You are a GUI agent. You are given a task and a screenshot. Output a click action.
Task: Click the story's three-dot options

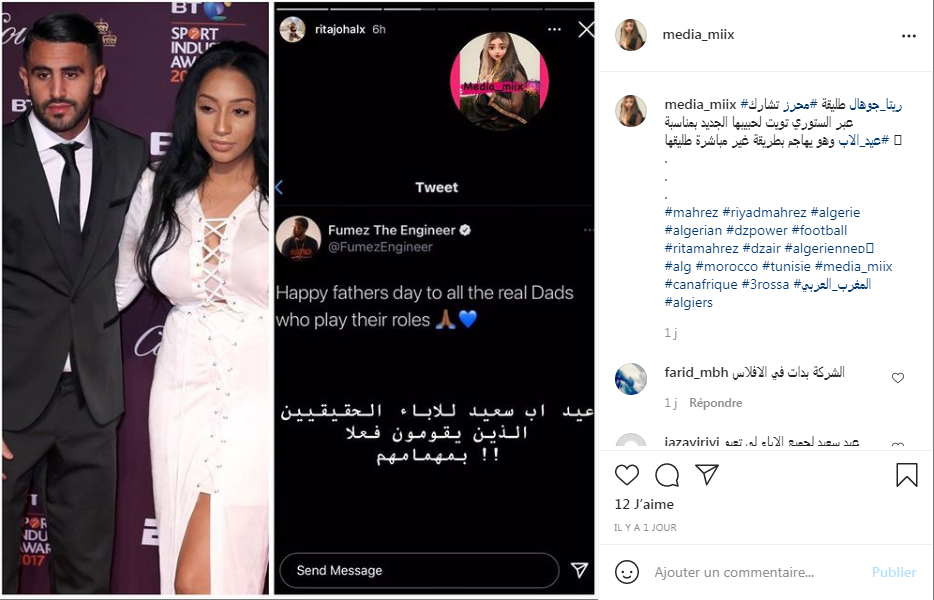(x=554, y=29)
